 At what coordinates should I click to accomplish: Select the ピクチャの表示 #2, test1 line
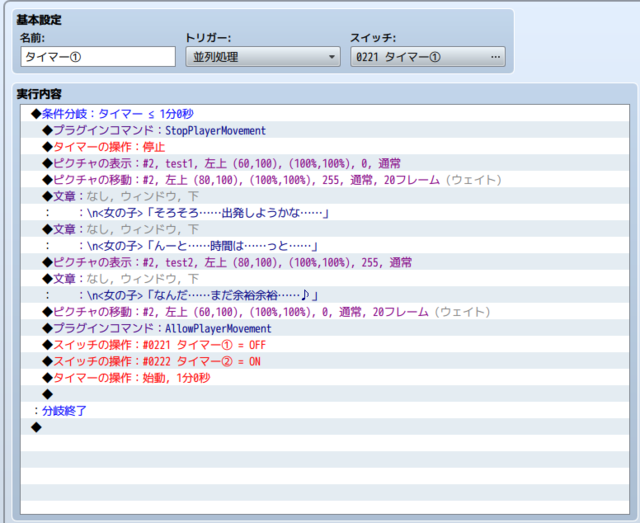(325, 163)
